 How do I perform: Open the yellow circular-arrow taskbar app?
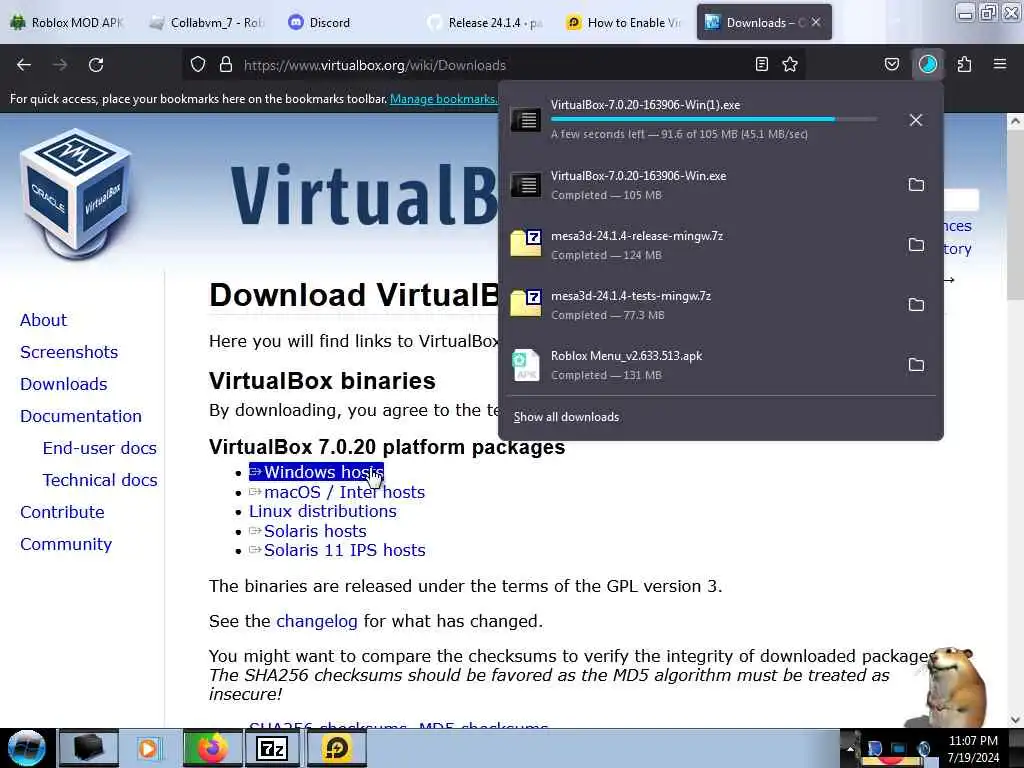pyautogui.click(x=336, y=748)
